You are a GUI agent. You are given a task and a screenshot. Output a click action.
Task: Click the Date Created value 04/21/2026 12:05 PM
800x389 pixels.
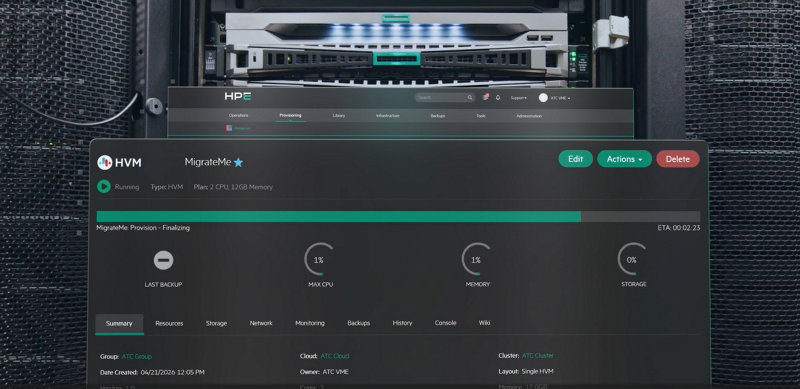point(172,373)
